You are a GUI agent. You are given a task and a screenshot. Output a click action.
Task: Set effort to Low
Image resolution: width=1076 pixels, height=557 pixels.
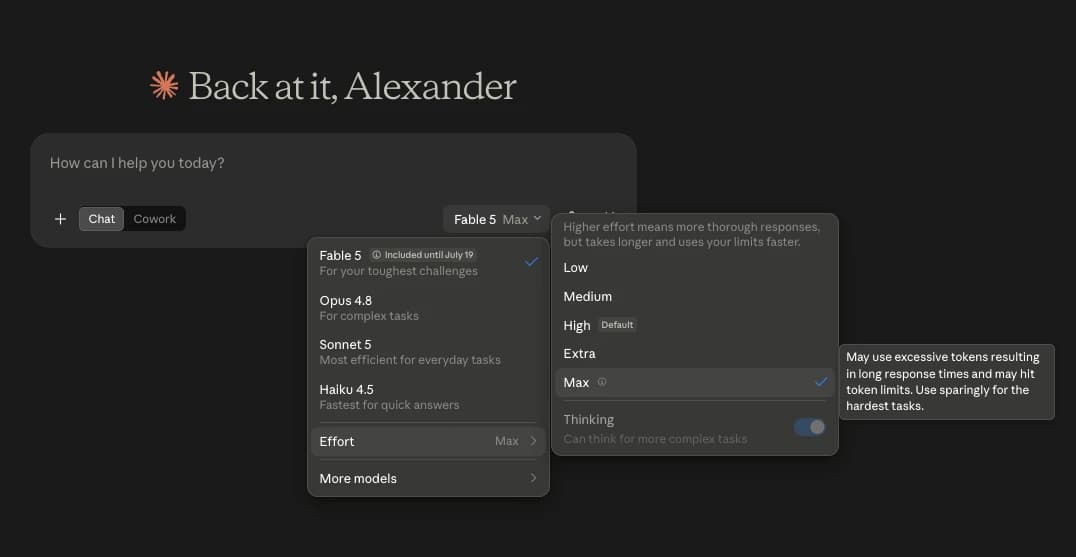694,268
